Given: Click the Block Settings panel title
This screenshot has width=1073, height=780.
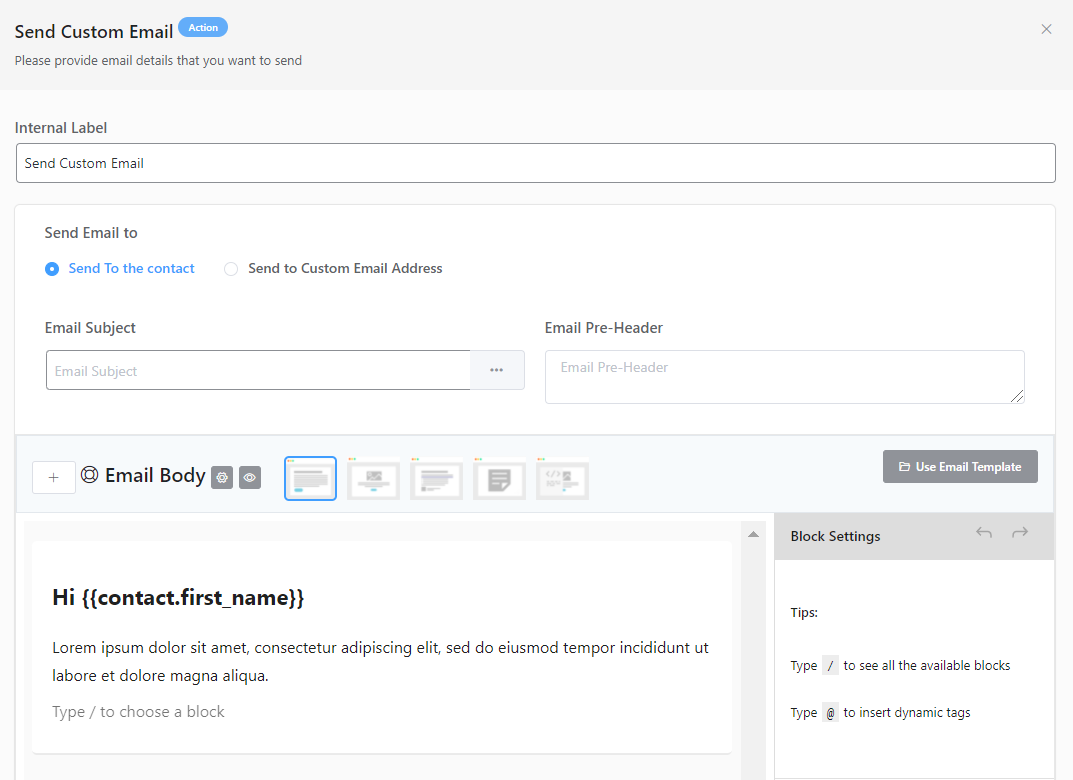Looking at the screenshot, I should pyautogui.click(x=836, y=536).
